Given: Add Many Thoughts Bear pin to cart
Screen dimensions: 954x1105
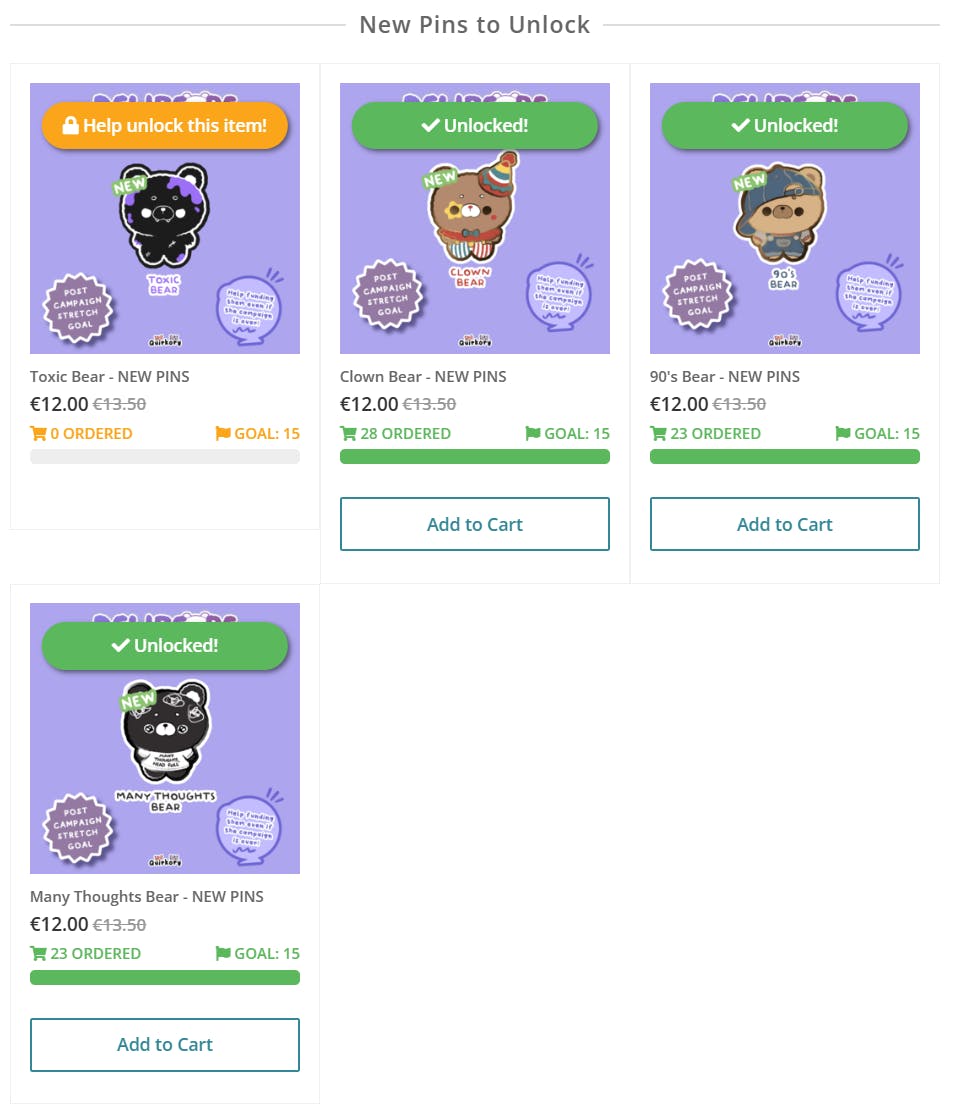Looking at the screenshot, I should [165, 1044].
